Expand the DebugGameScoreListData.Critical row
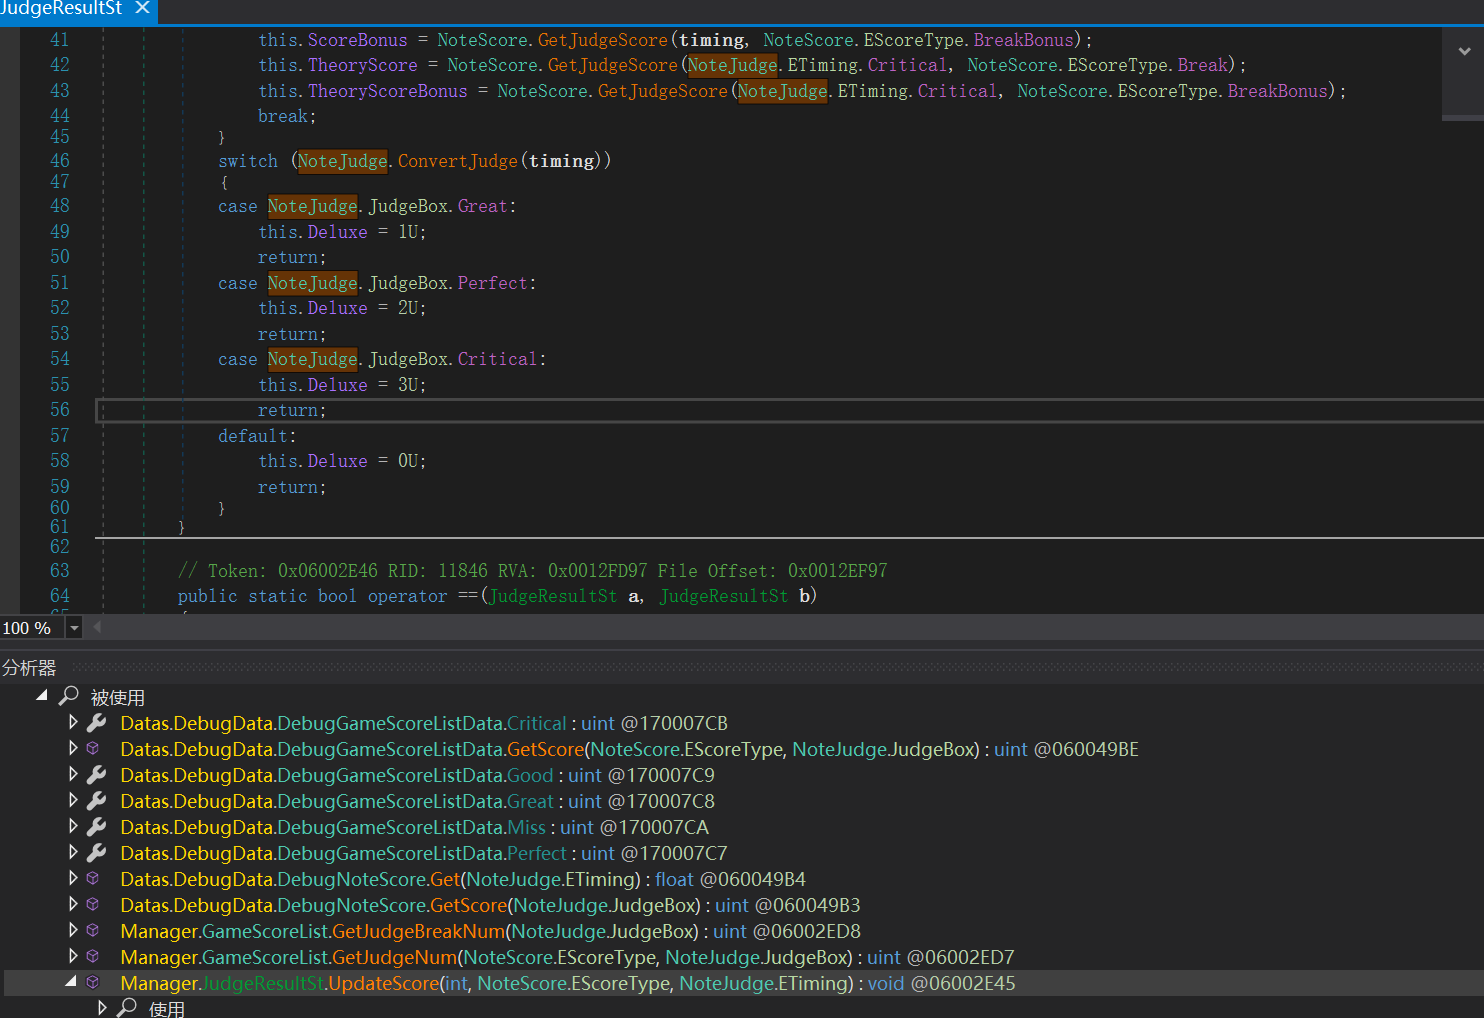The height and width of the screenshot is (1018, 1484). tap(73, 721)
